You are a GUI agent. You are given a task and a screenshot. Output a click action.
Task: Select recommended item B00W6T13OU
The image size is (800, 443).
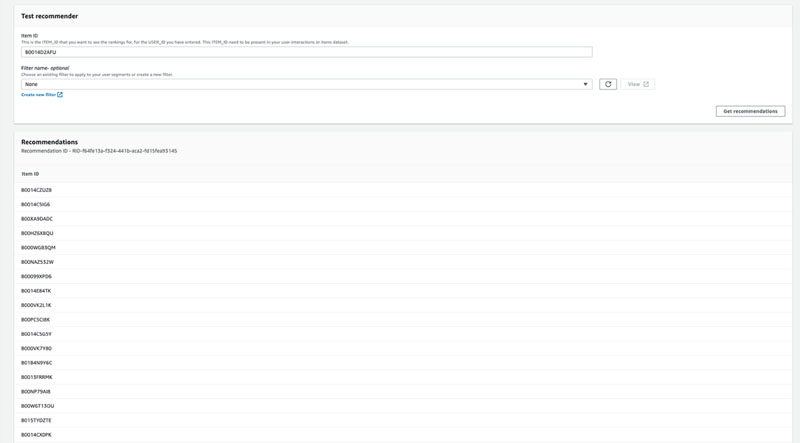click(37, 406)
